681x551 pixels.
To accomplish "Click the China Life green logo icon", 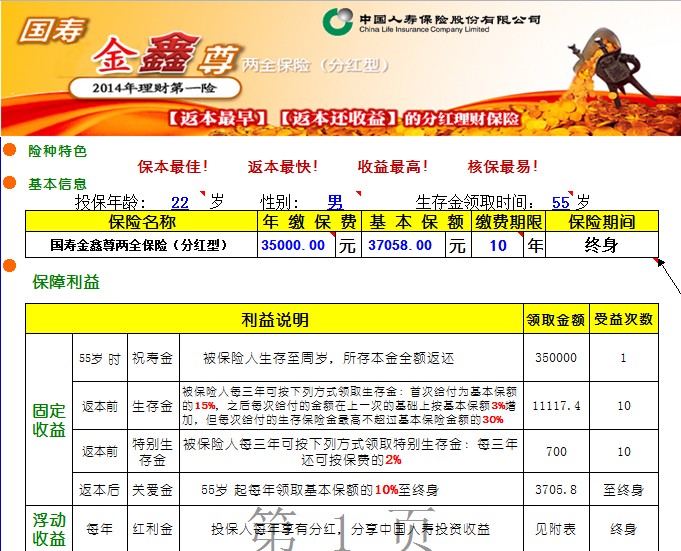I will [x=337, y=21].
